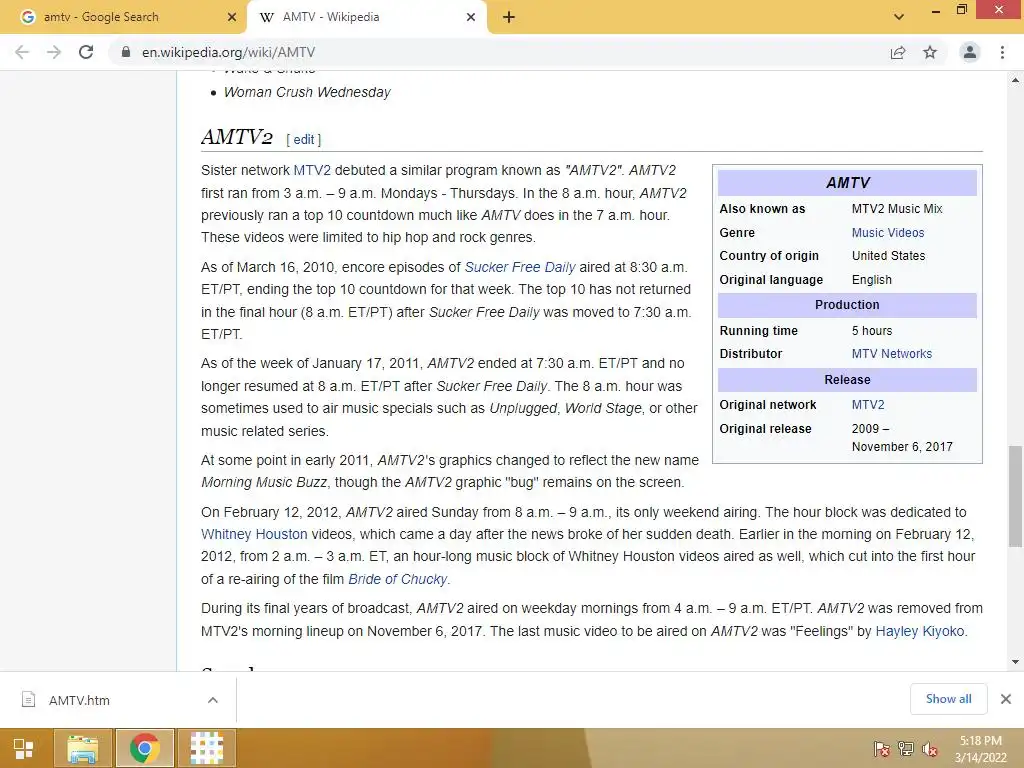Go back using the browser back arrow
The height and width of the screenshot is (768, 1024).
[22, 52]
